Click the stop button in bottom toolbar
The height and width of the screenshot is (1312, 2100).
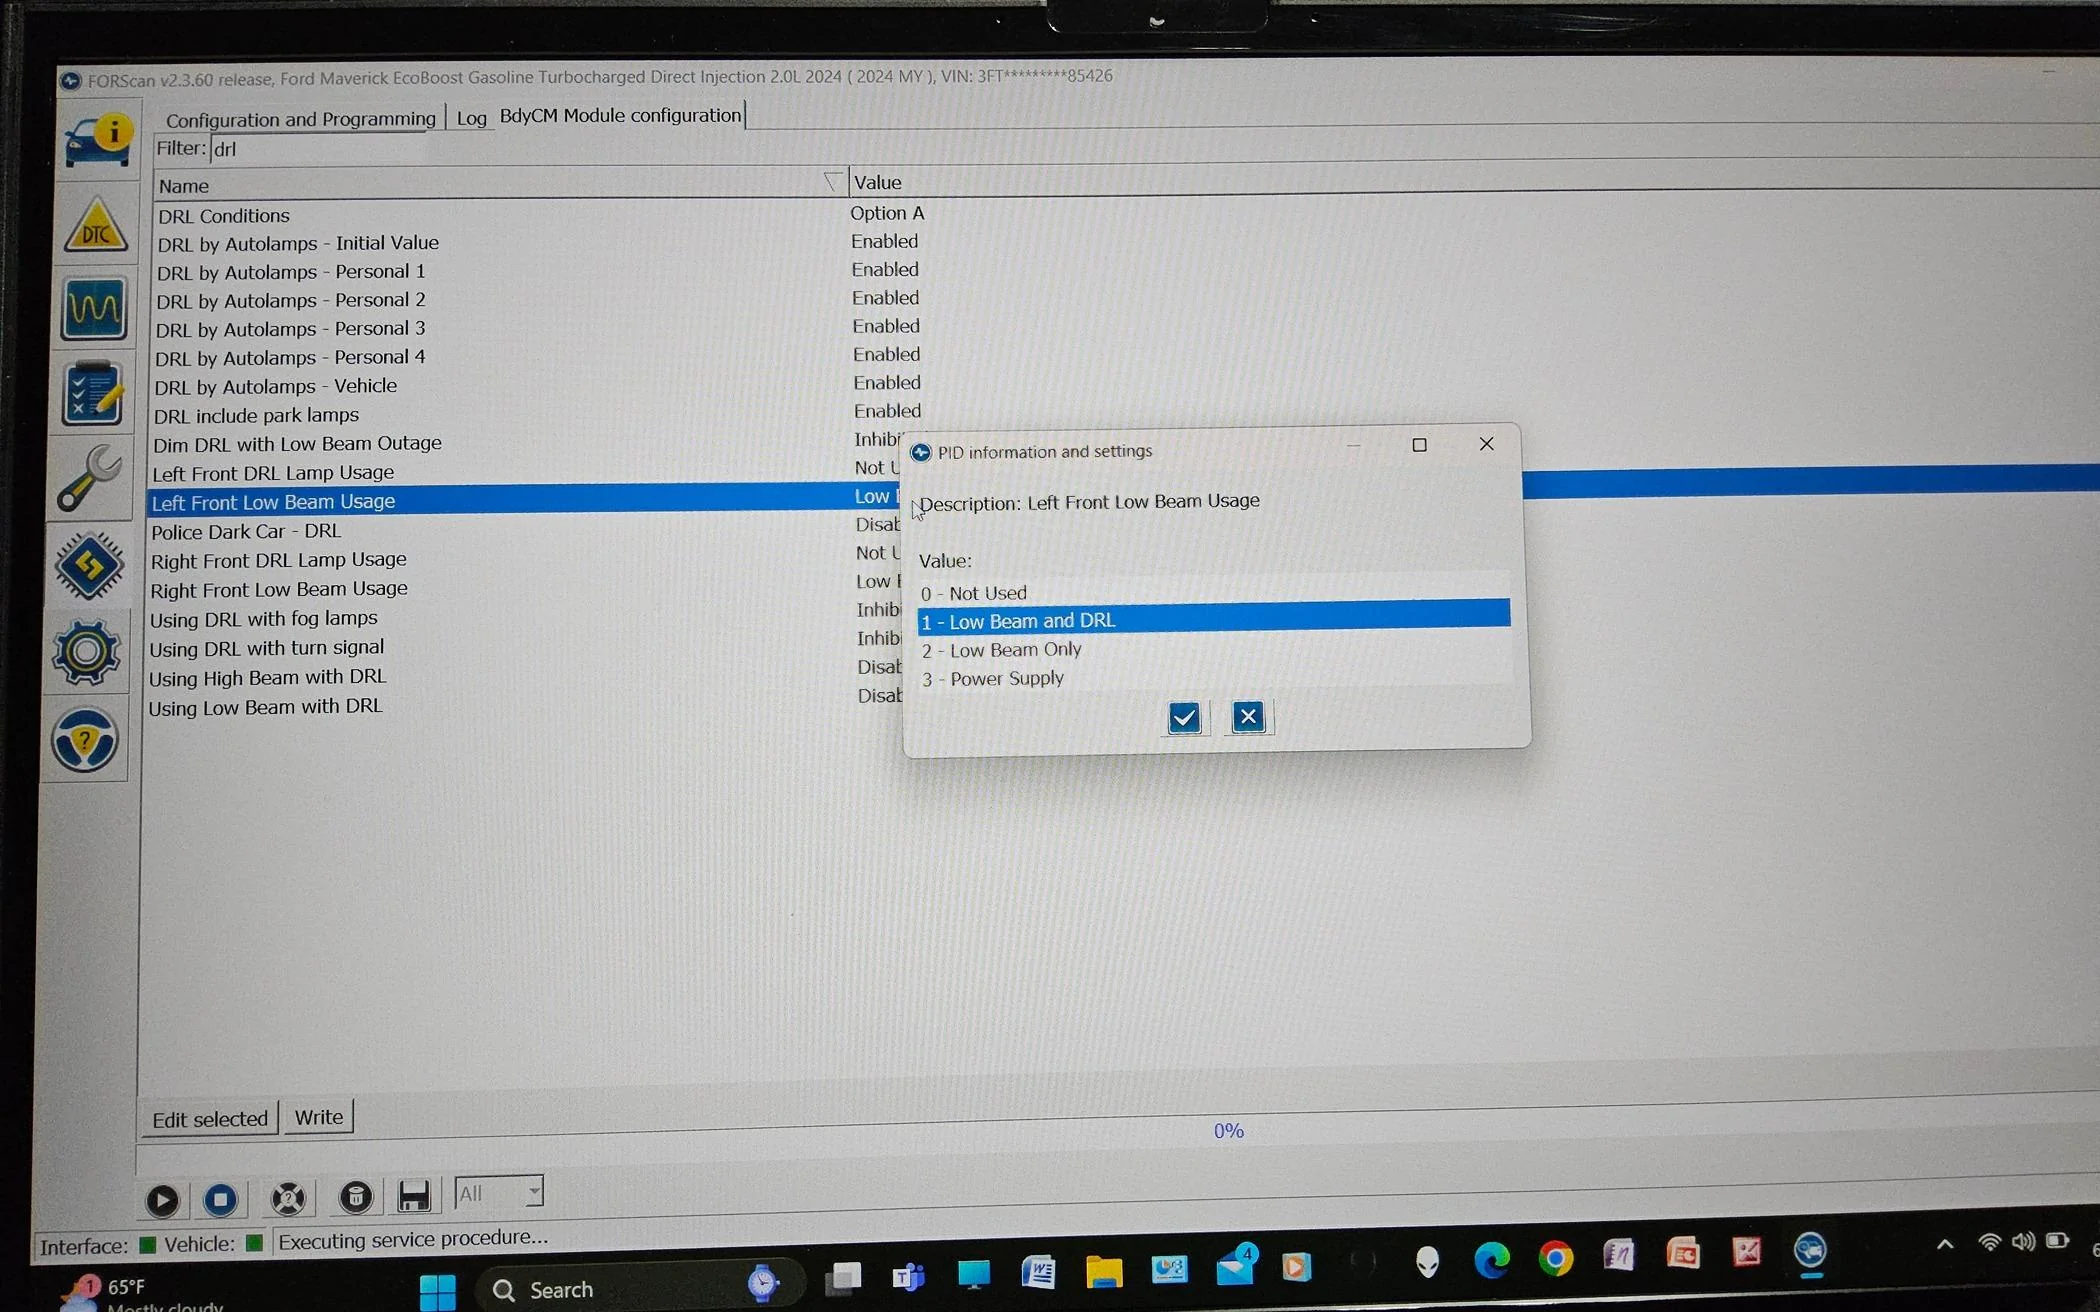click(x=221, y=1198)
